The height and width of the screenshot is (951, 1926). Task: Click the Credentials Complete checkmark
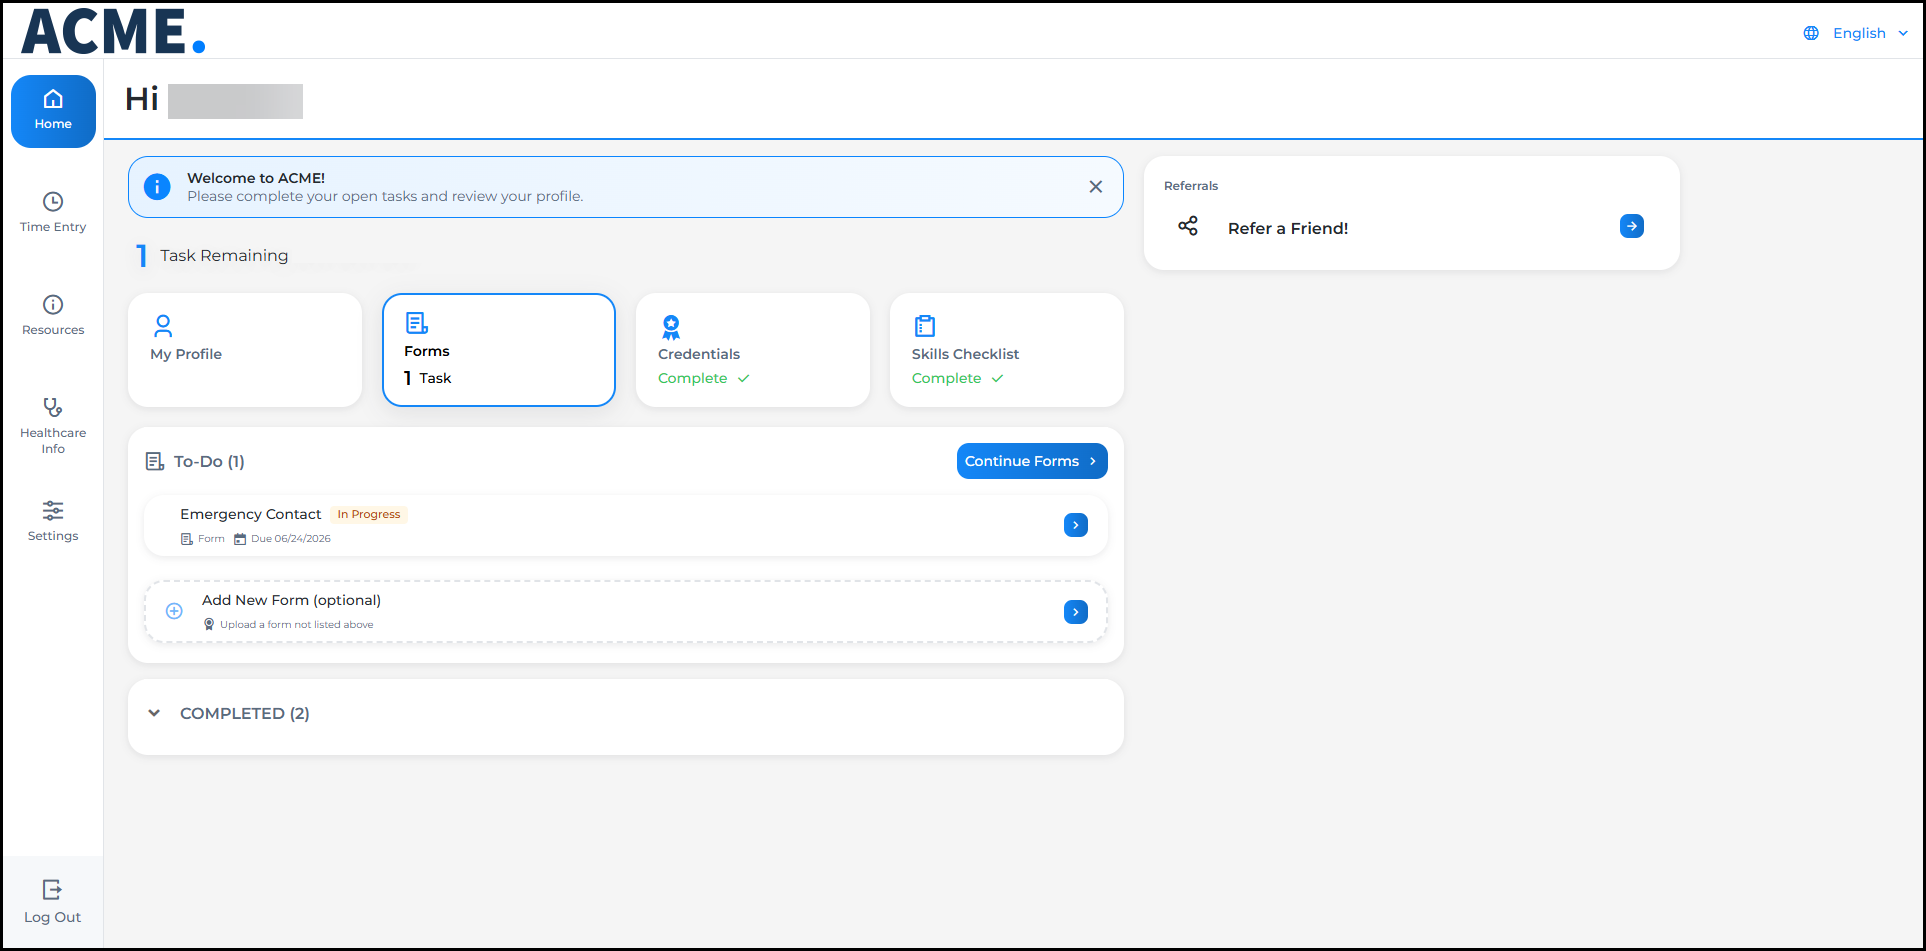point(743,378)
